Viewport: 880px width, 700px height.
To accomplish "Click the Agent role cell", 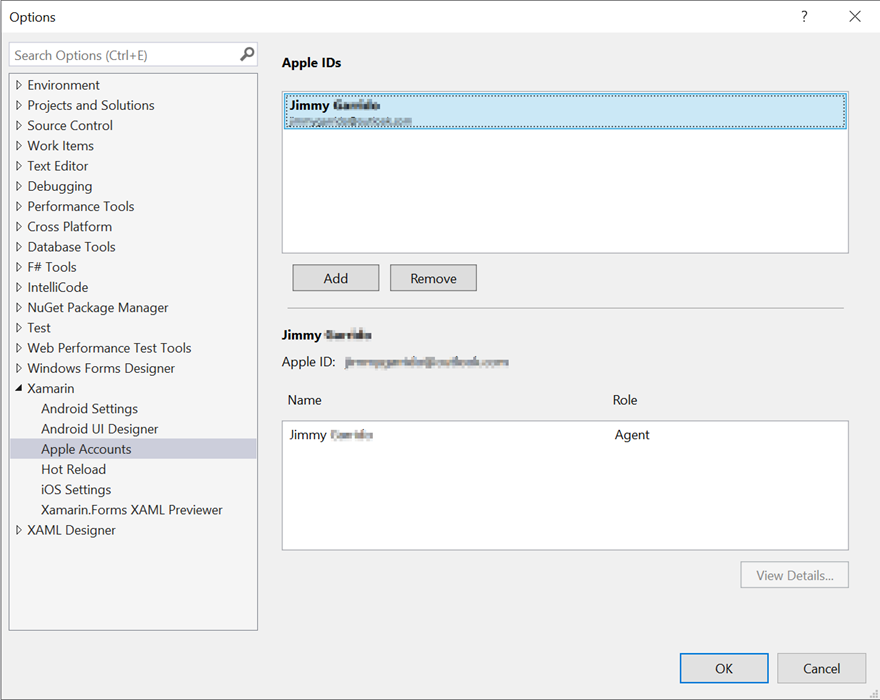I will click(632, 434).
